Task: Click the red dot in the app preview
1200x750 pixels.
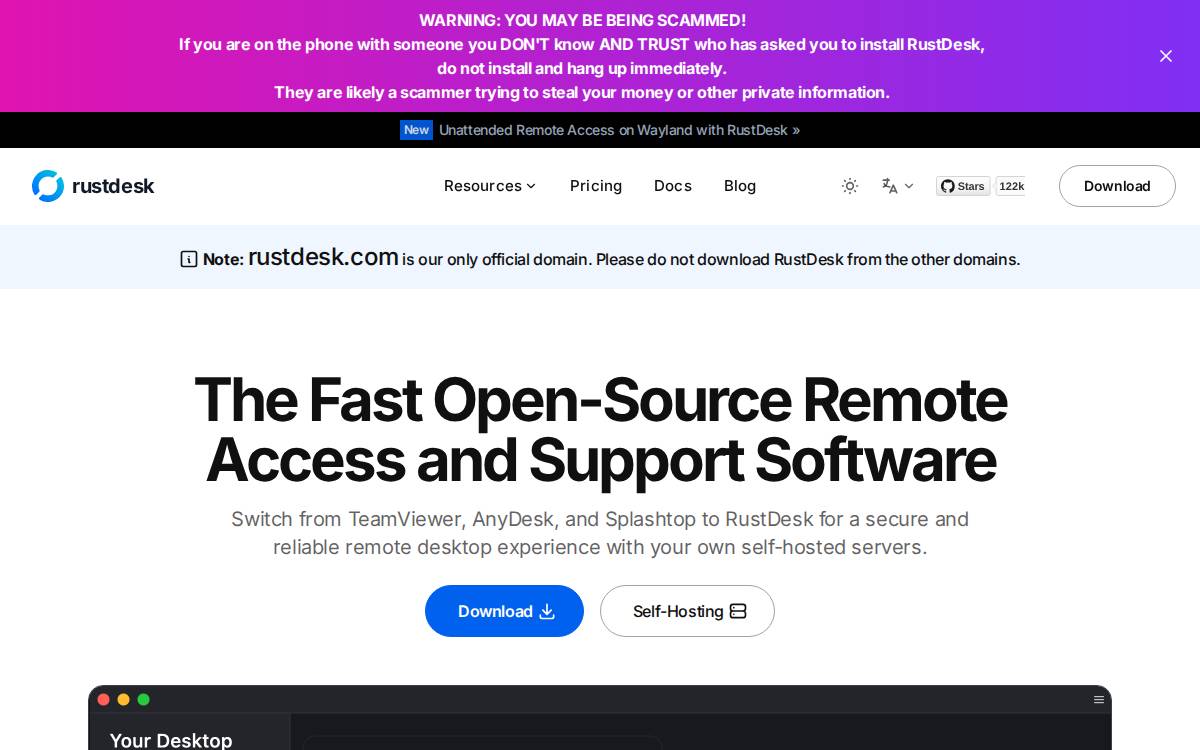Action: 103,700
